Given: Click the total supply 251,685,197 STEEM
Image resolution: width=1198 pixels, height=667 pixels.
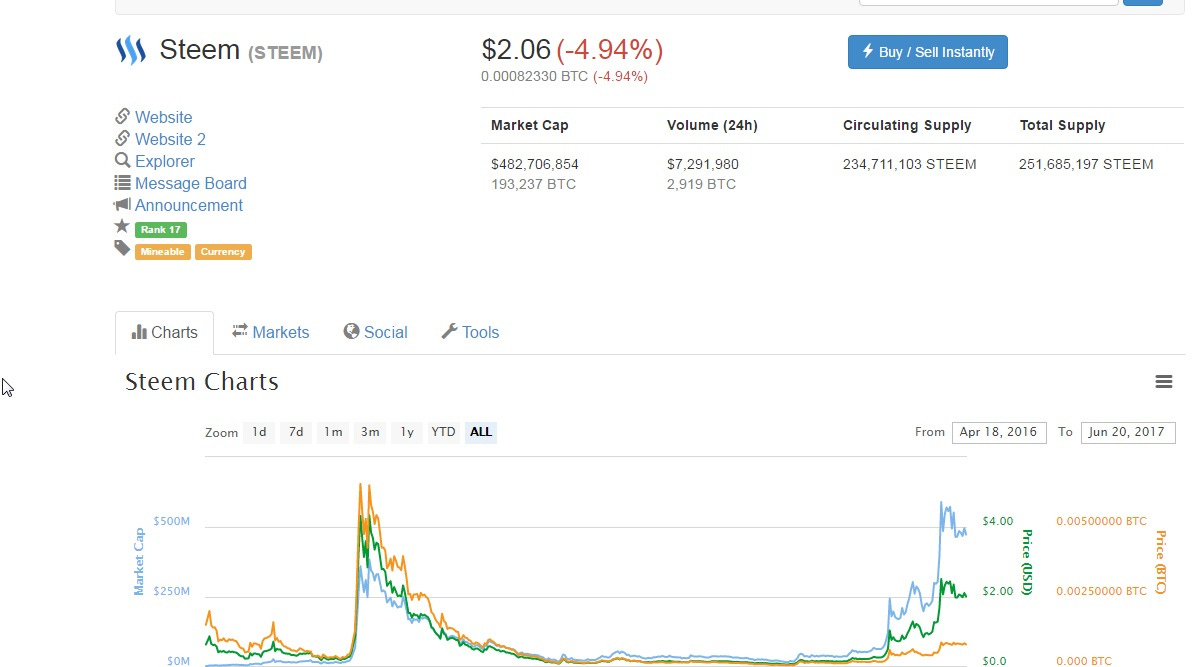Looking at the screenshot, I should tap(1086, 164).
